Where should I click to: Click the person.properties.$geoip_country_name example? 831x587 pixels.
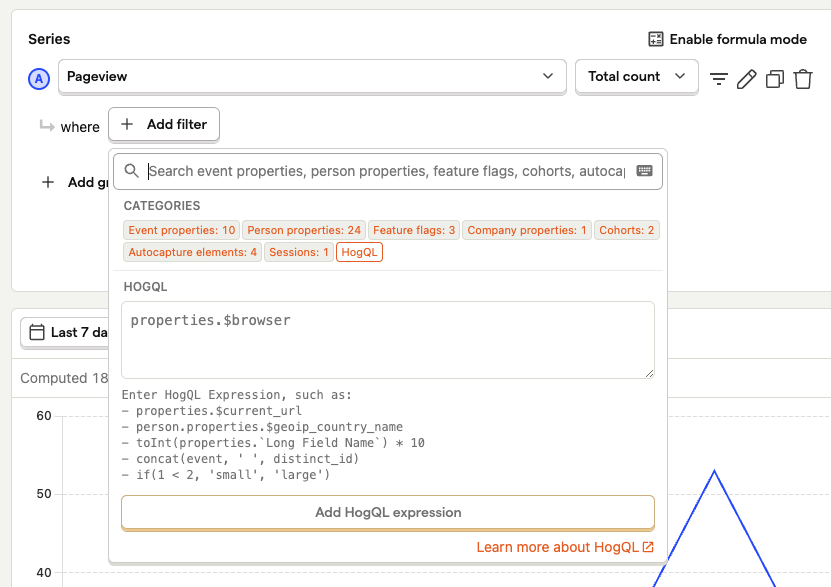click(x=269, y=426)
